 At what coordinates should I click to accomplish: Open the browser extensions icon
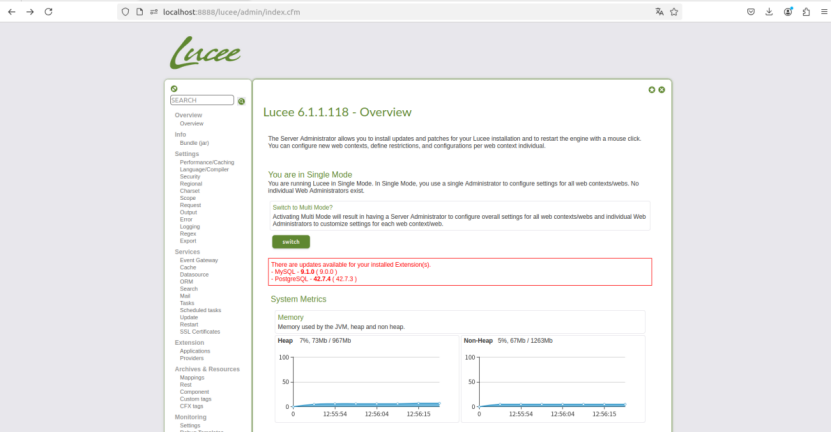click(x=804, y=12)
